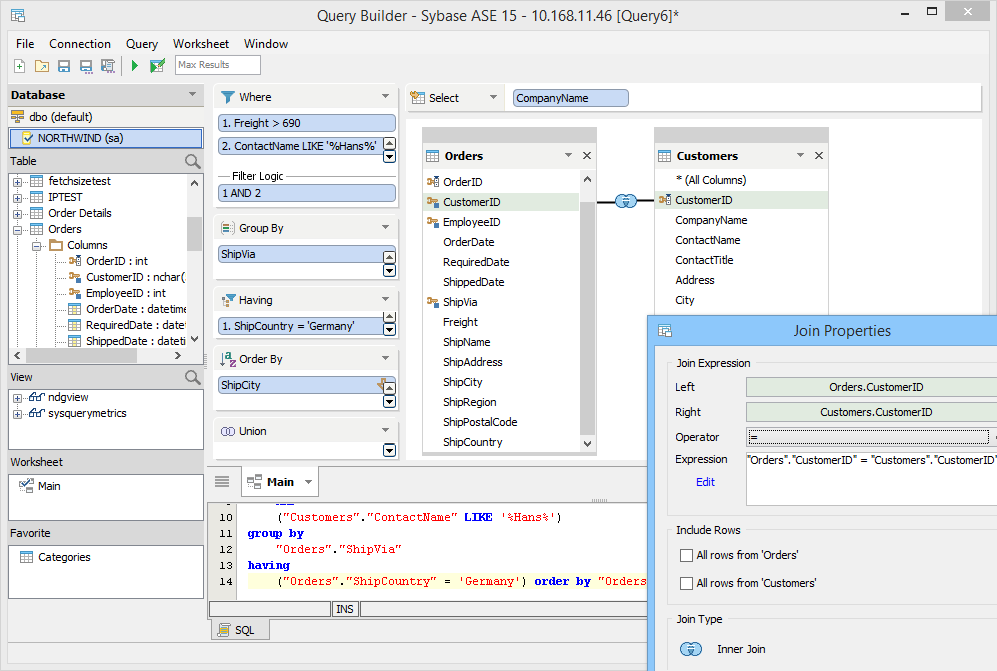Open the Having panel dropdown arrow
997x671 pixels.
[x=385, y=300]
